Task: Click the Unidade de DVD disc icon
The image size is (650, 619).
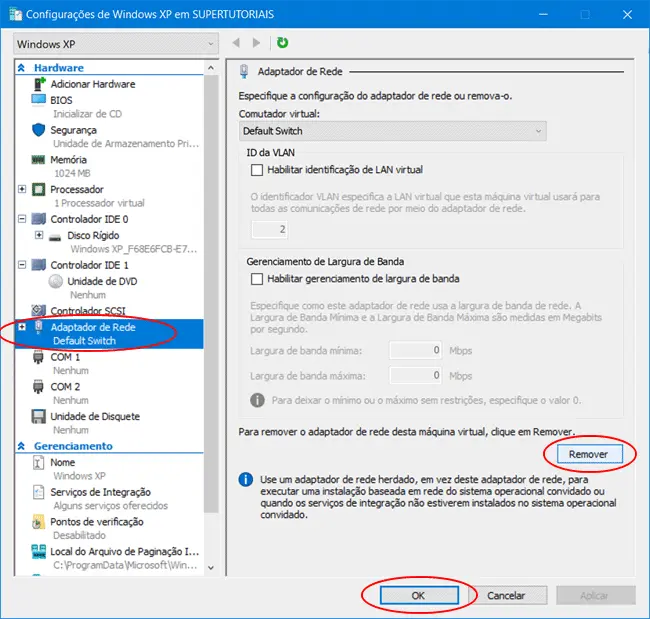Action: [x=56, y=281]
